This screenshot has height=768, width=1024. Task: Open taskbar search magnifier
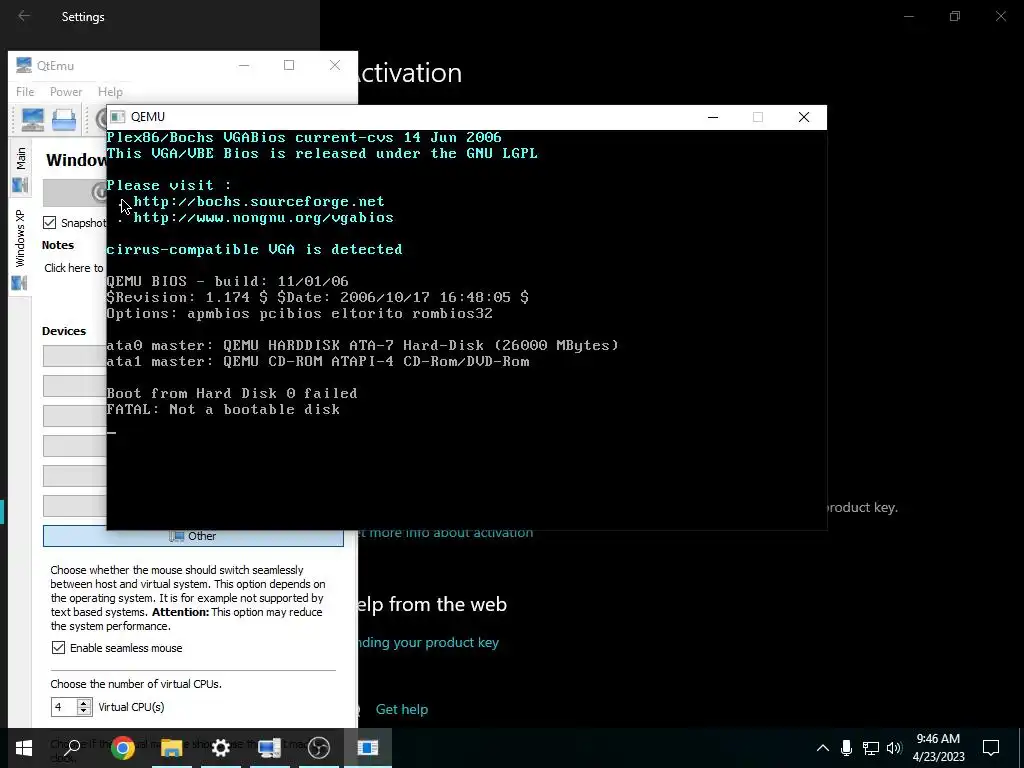coord(72,748)
